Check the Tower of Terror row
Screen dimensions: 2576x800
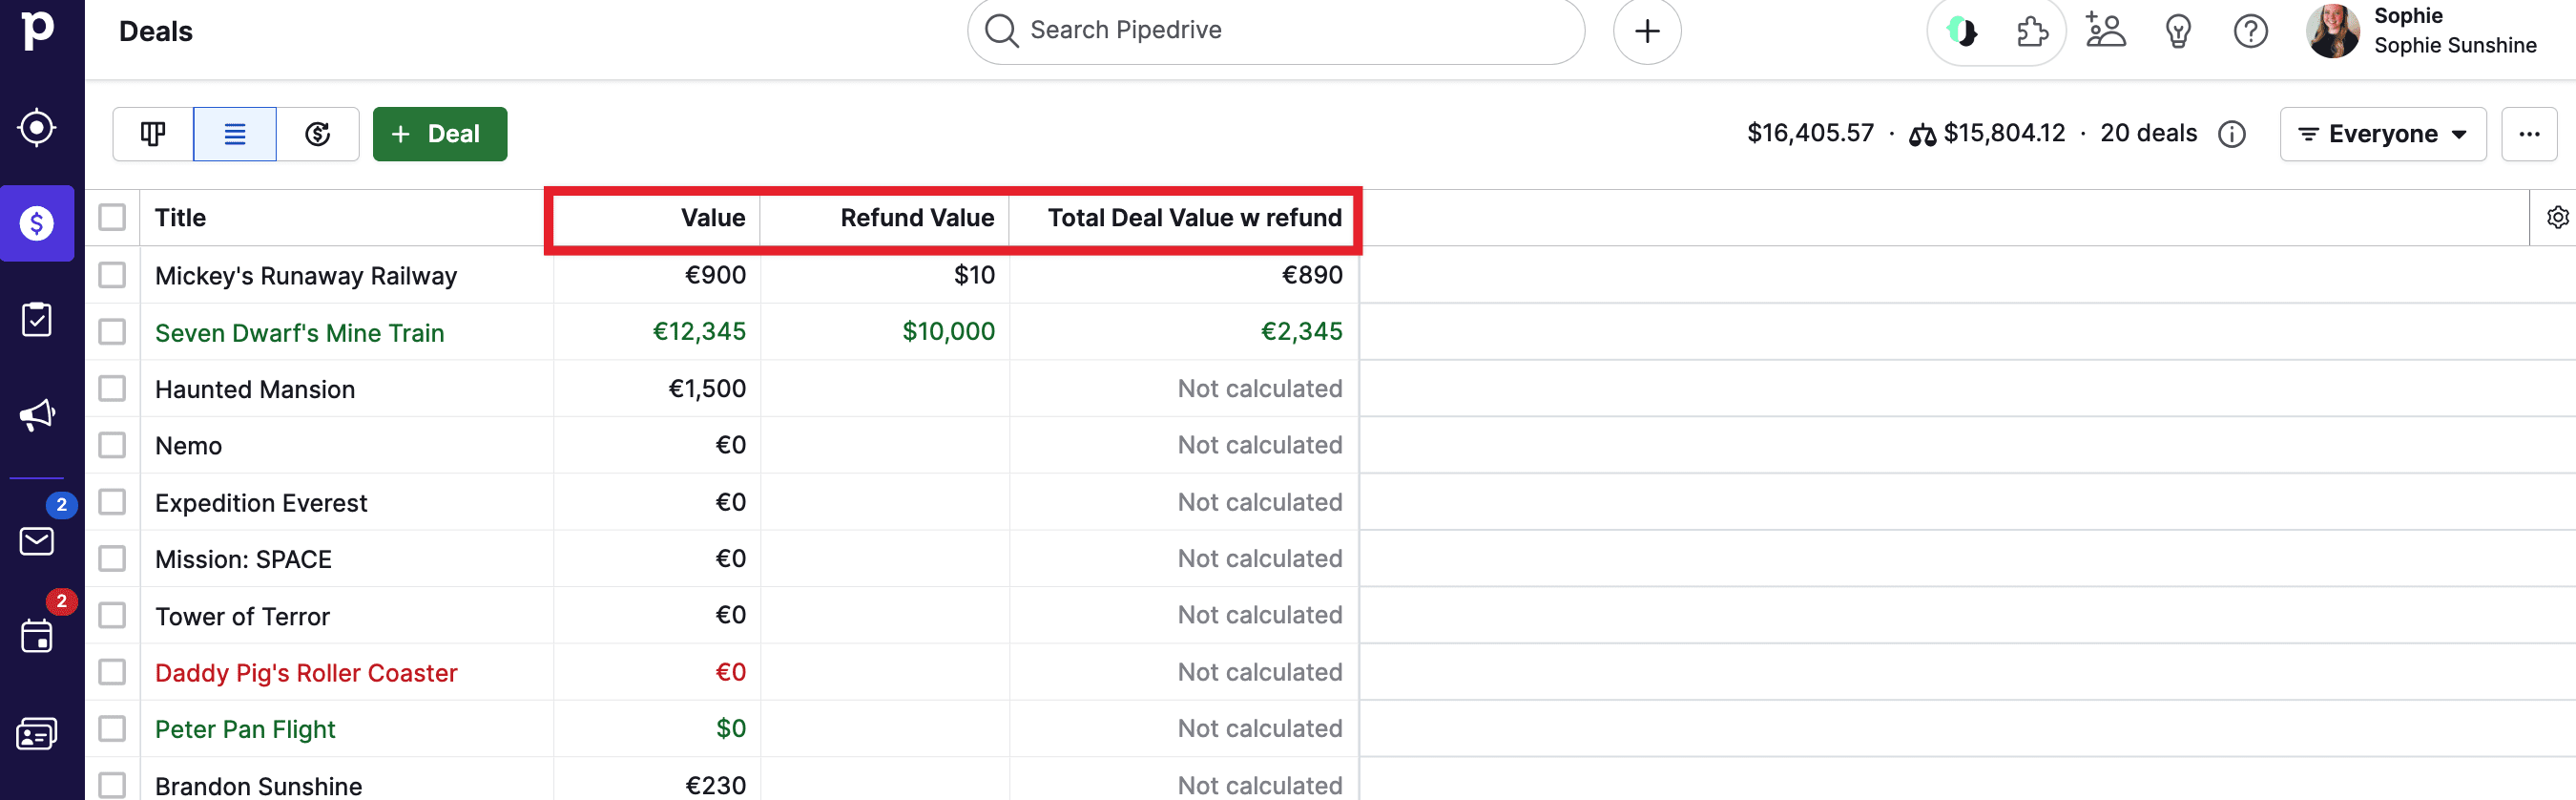point(112,616)
